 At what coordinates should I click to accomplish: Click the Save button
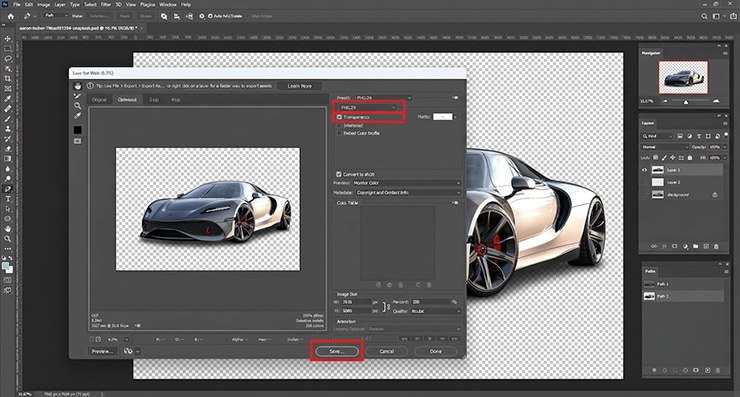point(336,351)
